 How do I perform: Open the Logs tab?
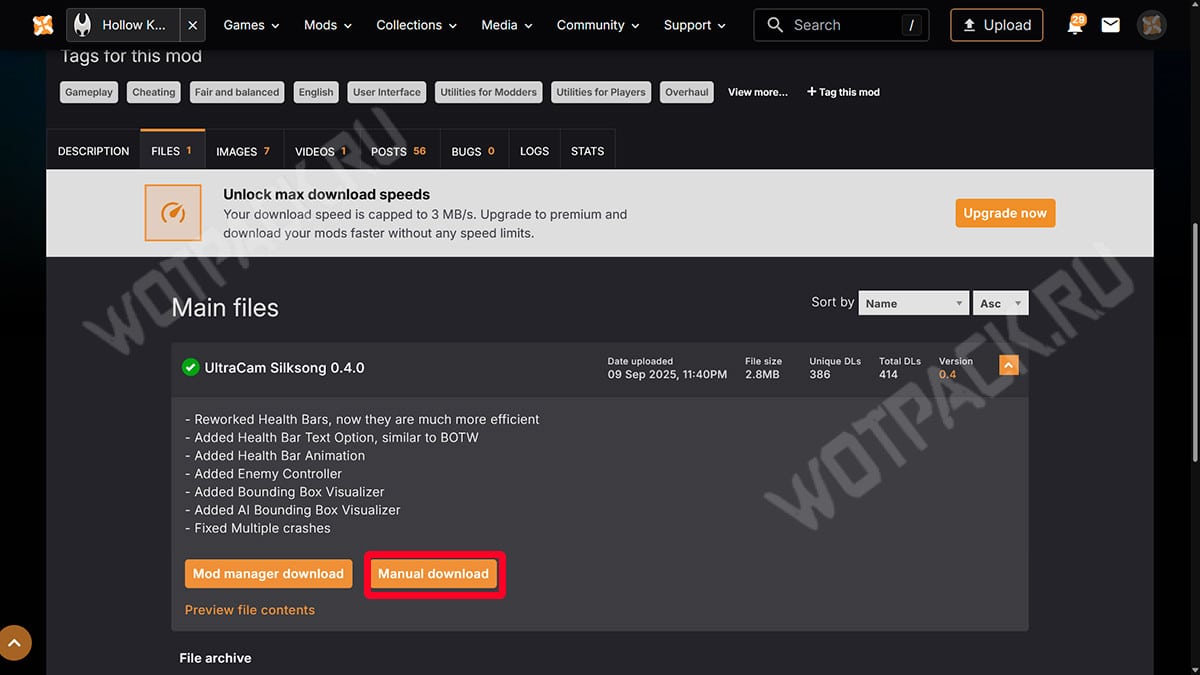coord(535,151)
